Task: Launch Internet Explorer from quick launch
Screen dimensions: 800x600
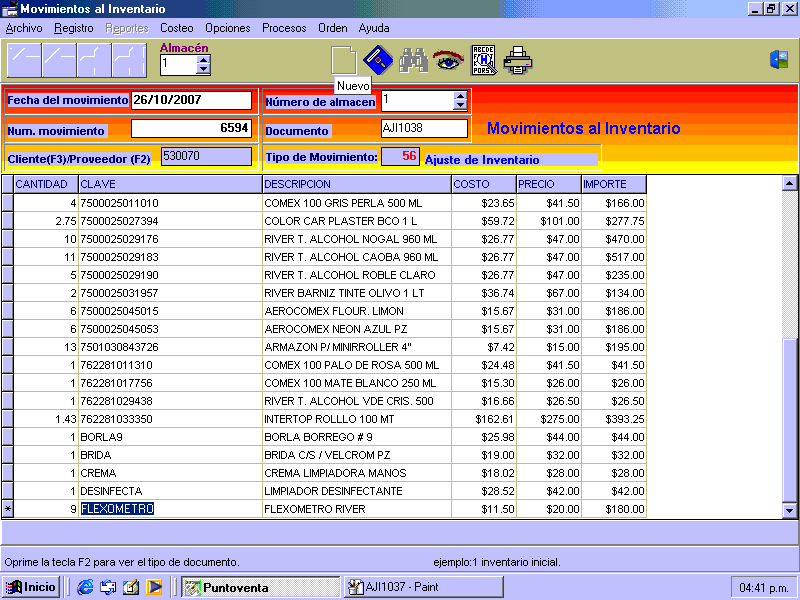Action: 85,587
